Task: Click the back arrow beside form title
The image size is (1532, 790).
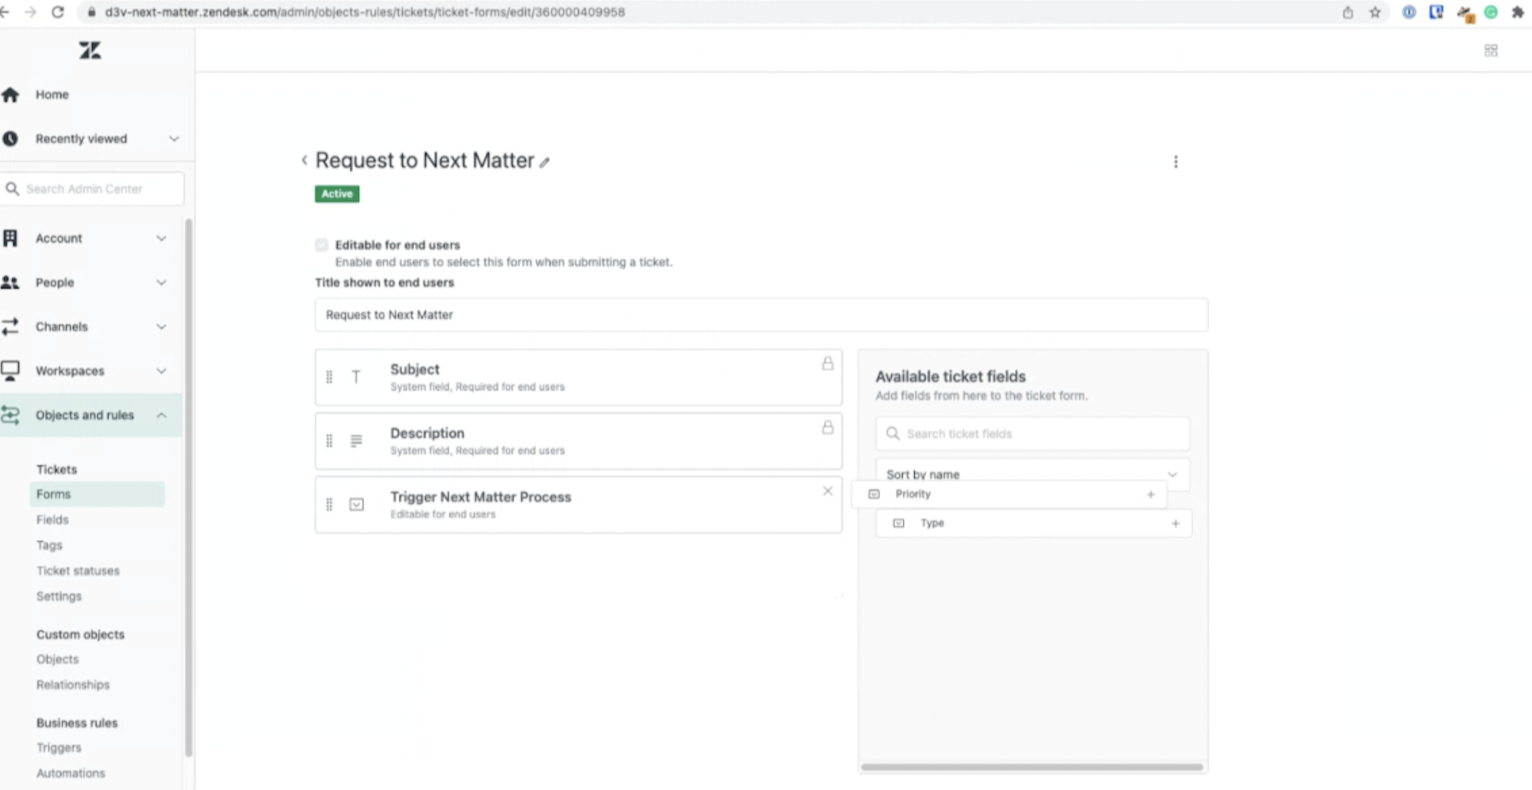Action: 304,160
